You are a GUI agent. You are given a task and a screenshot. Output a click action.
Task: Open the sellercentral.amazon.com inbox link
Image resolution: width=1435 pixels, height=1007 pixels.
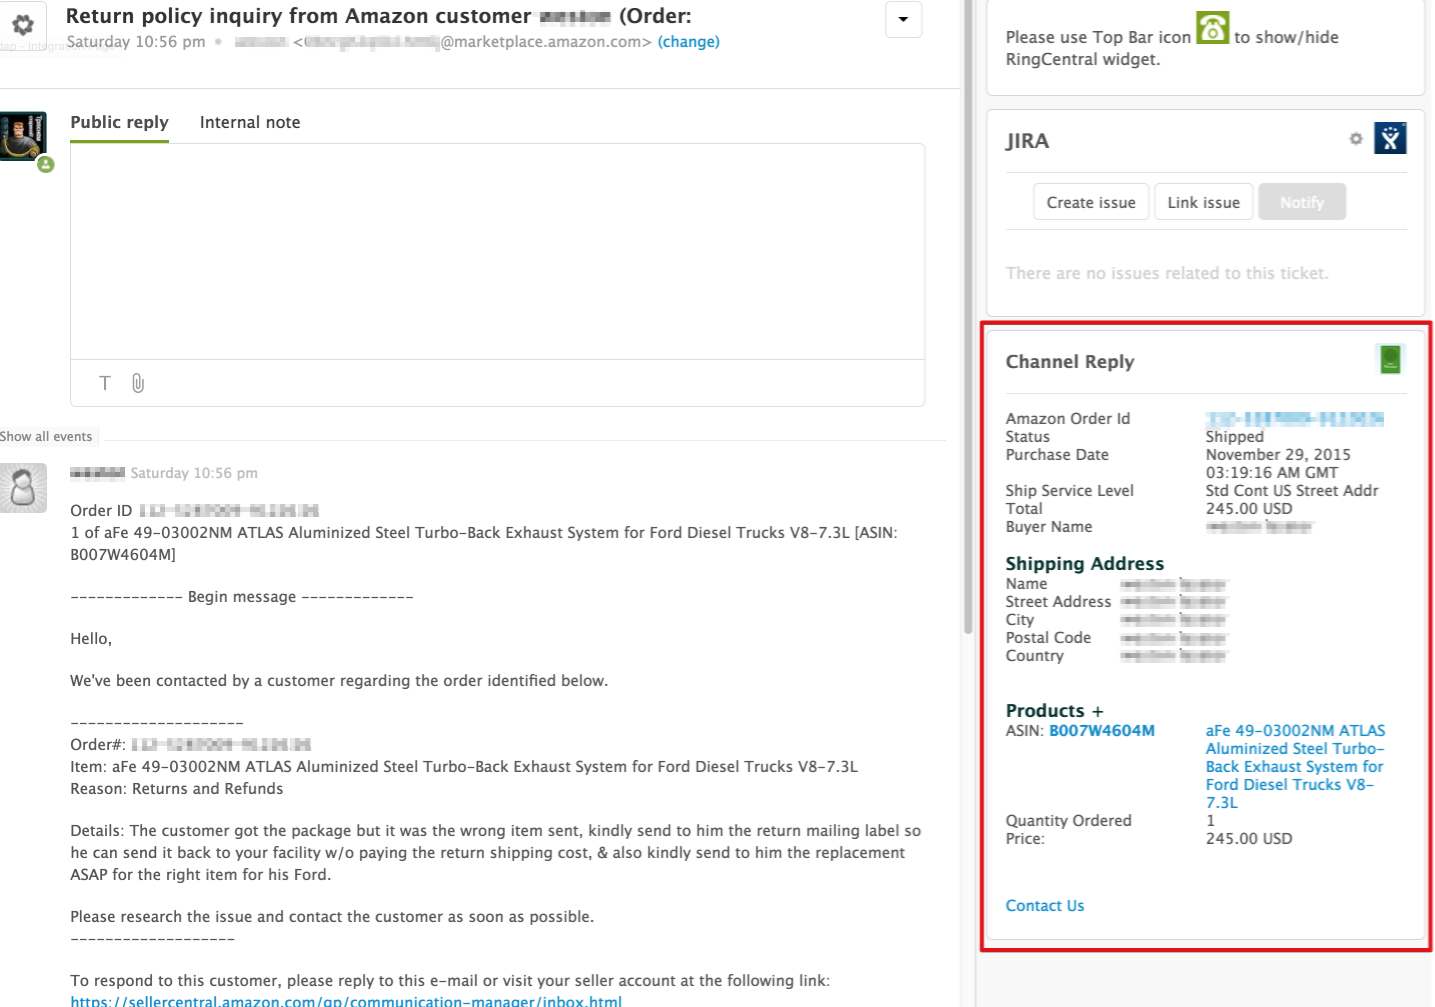pos(346,1000)
